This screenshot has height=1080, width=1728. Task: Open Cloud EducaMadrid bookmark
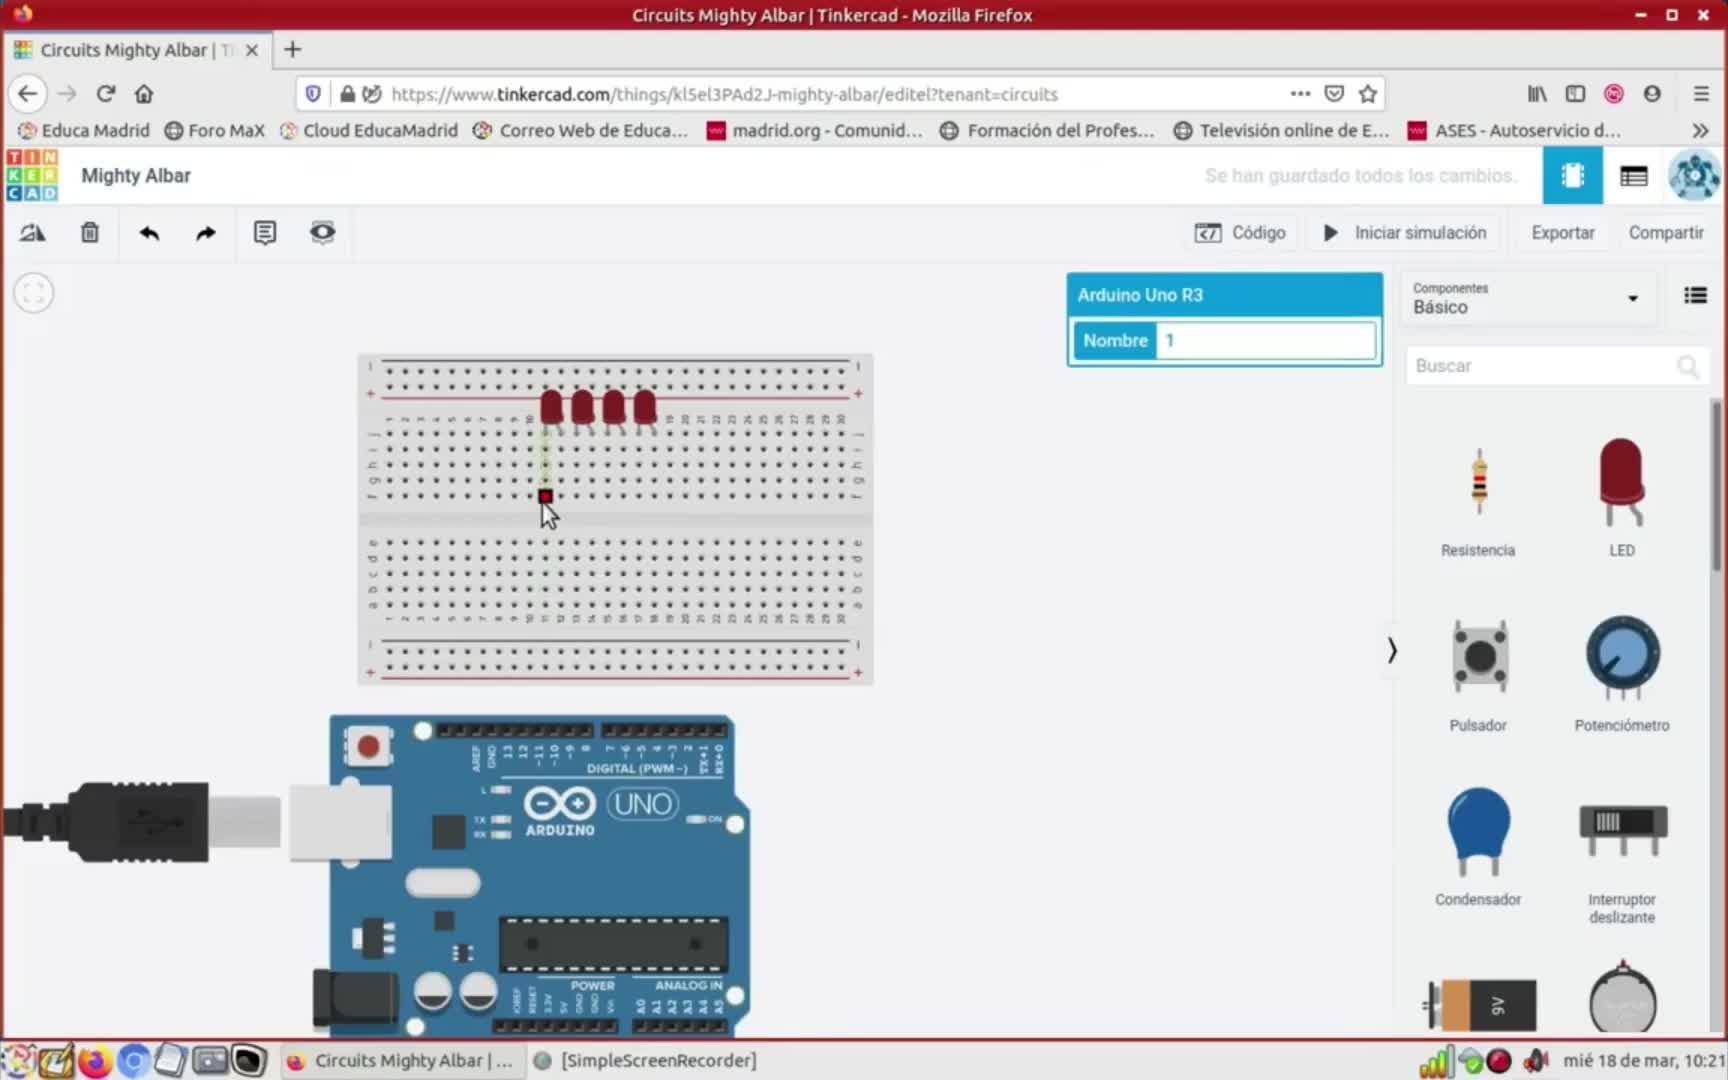click(x=368, y=131)
